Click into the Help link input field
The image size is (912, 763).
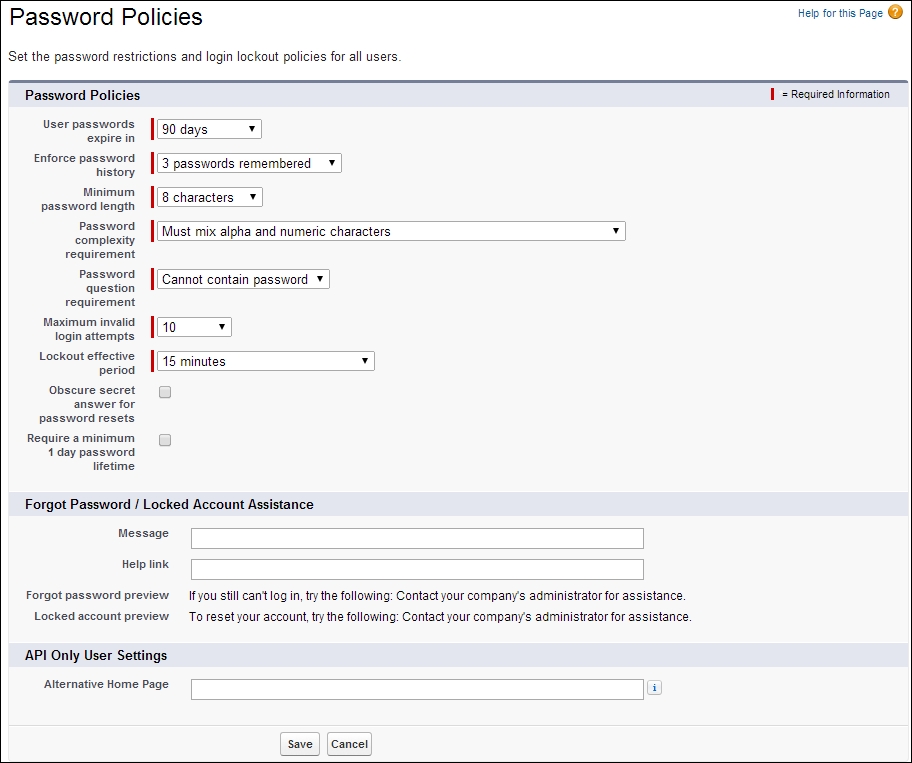[x=417, y=569]
